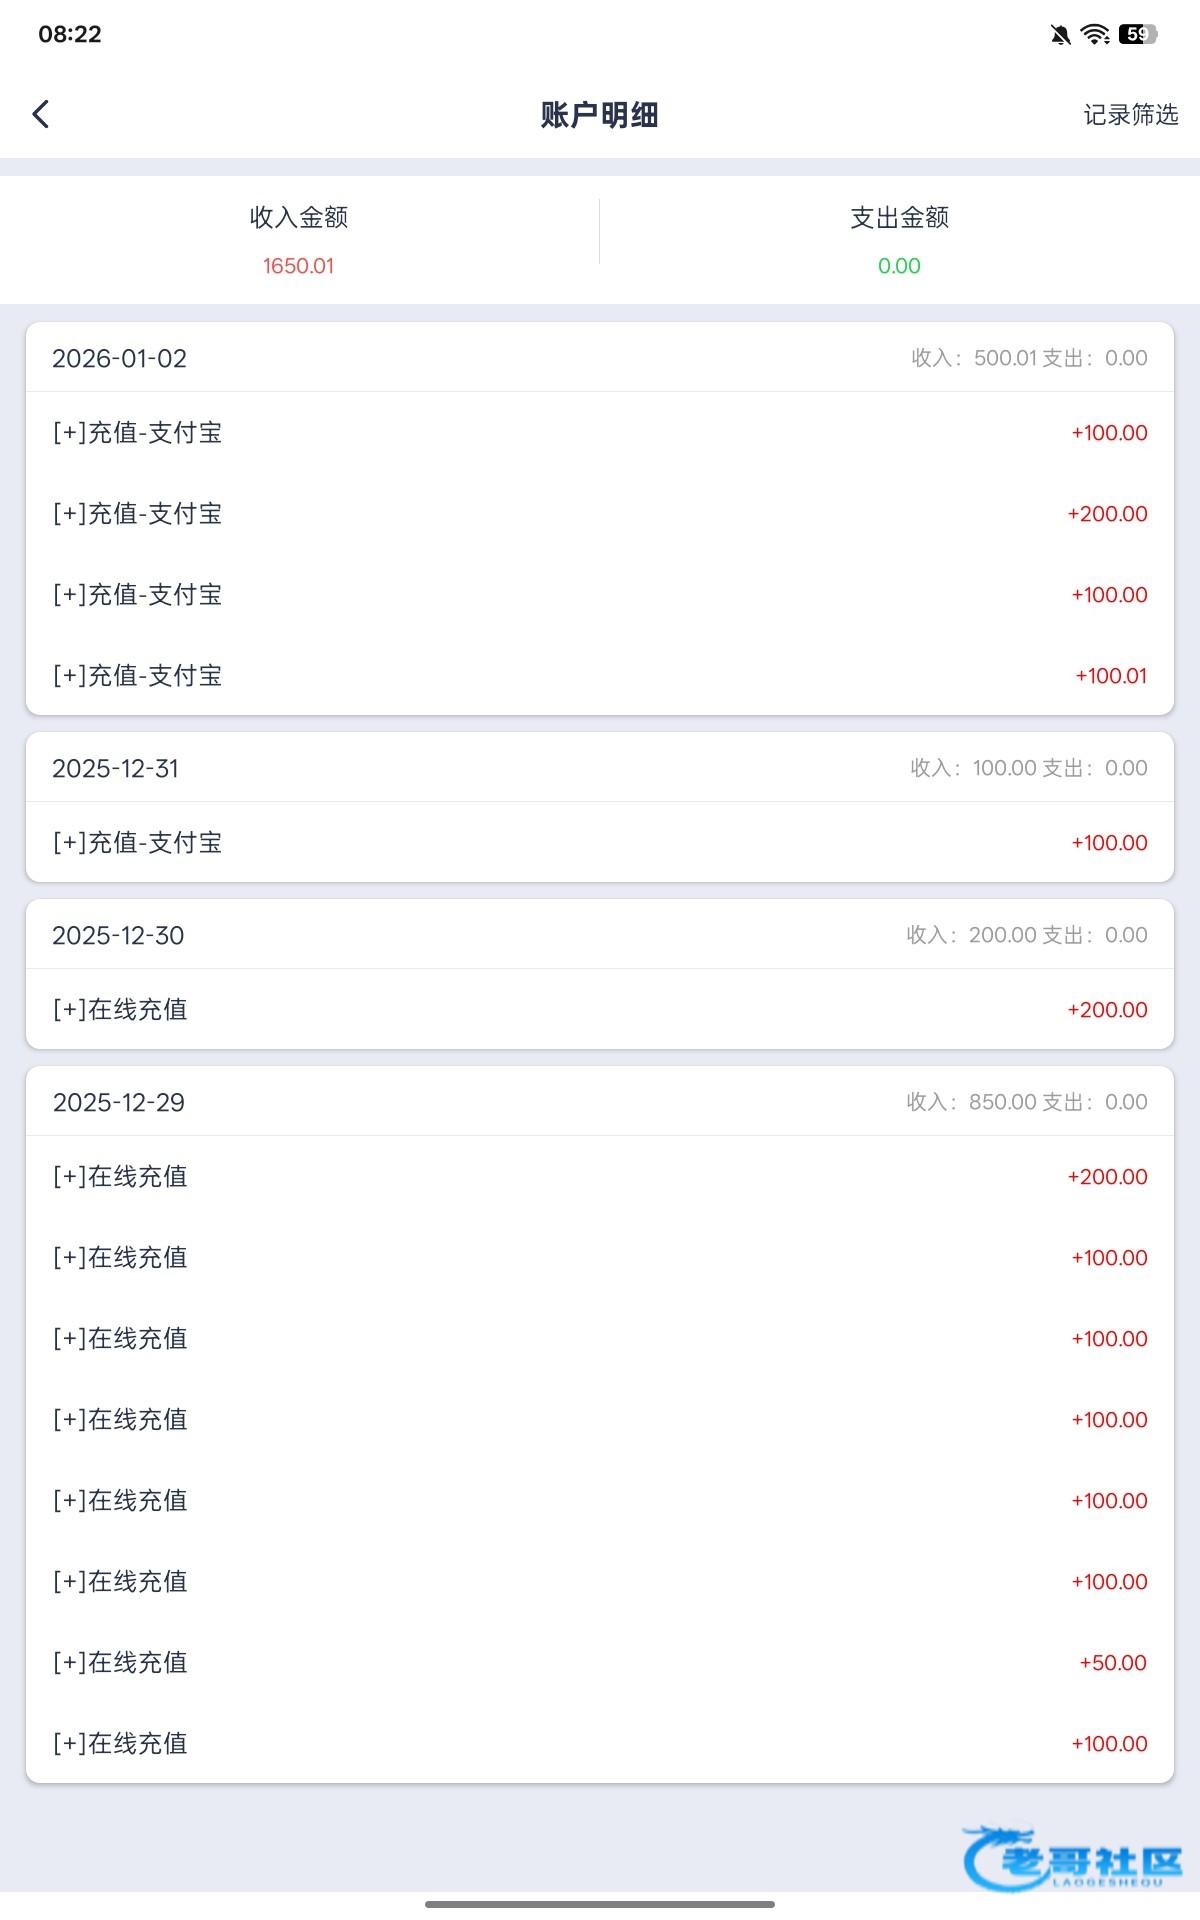Select the 收入金额 1650.01 summary
Image resolution: width=1200 pixels, height=1920 pixels.
click(x=298, y=240)
